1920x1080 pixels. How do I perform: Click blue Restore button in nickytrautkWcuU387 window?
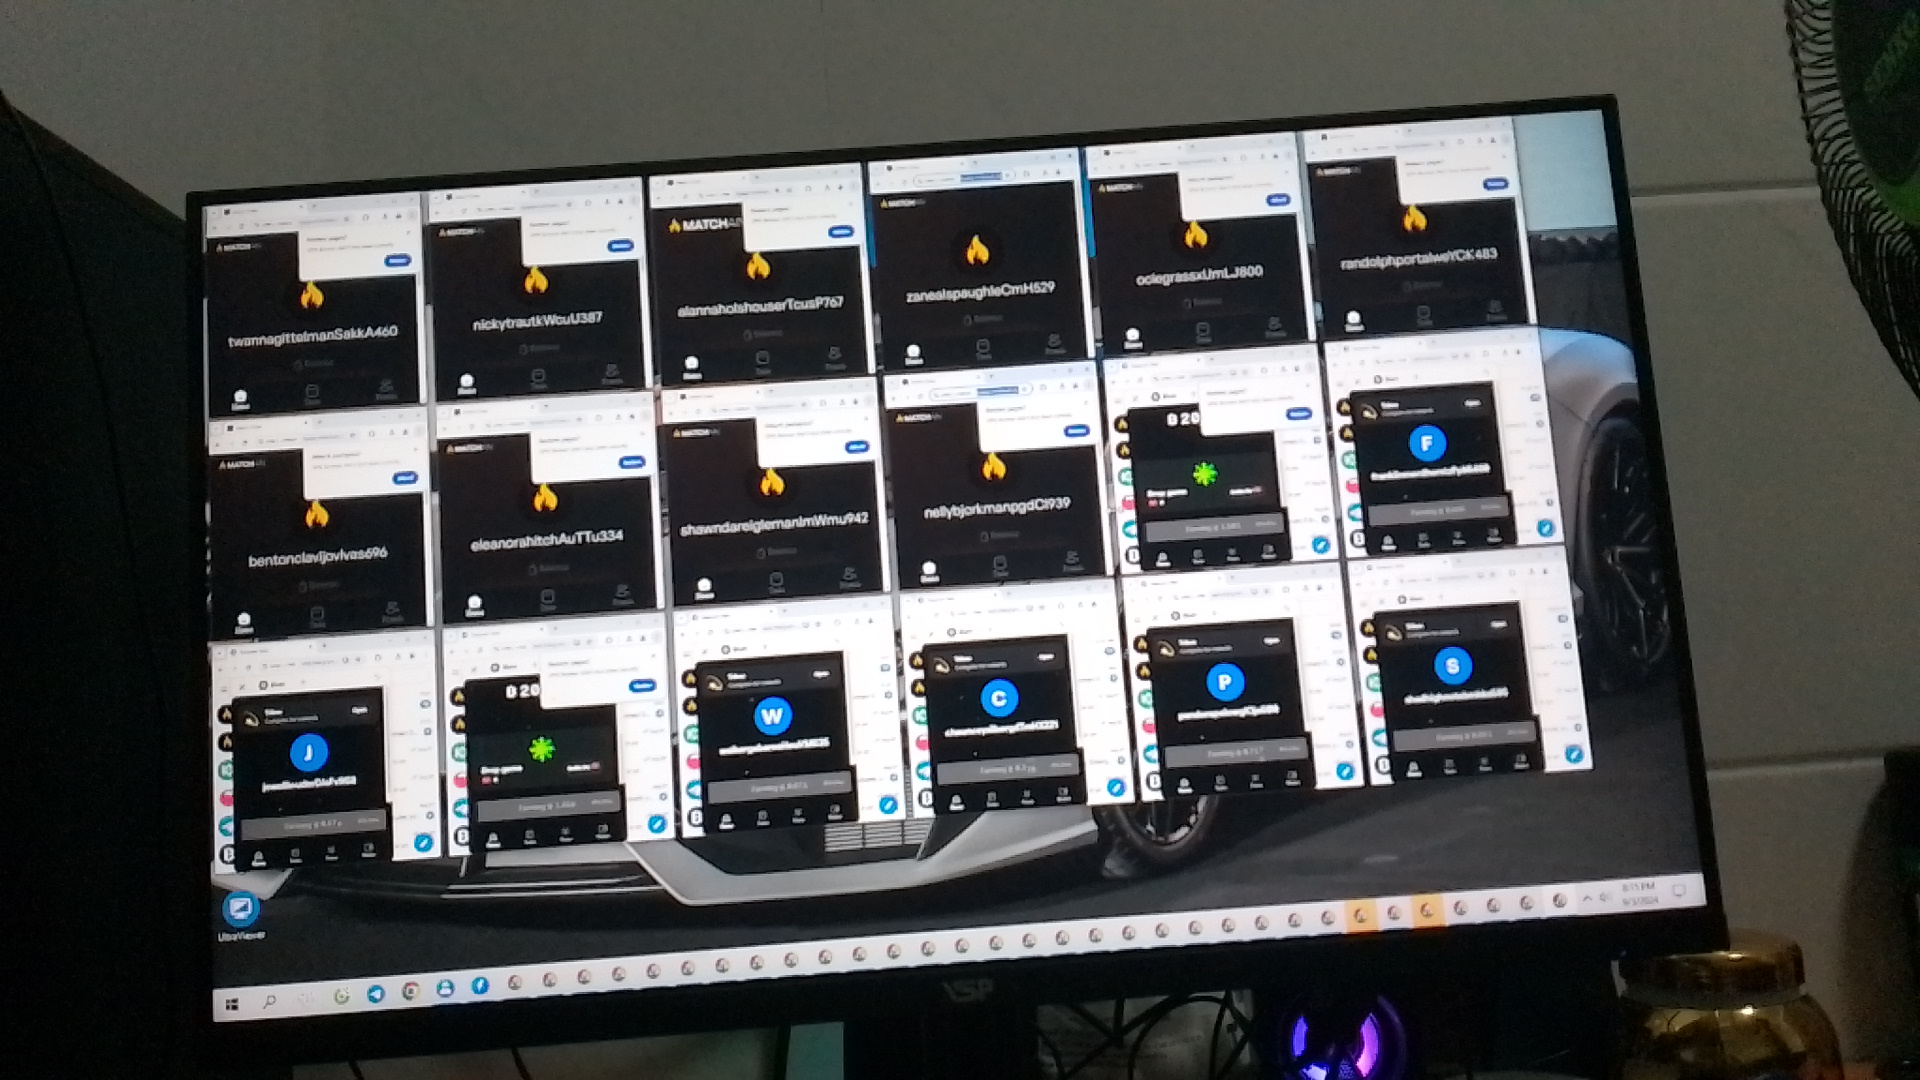coord(620,245)
